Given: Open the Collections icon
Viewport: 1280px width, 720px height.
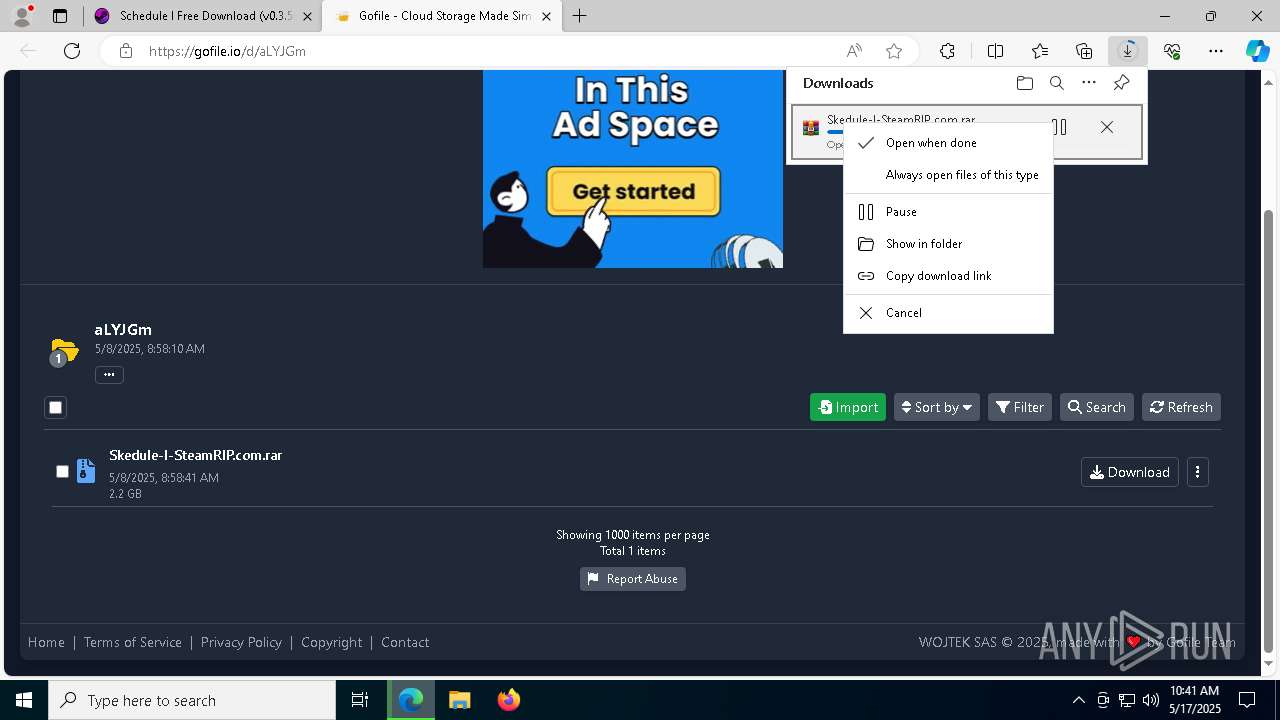Looking at the screenshot, I should 1084,51.
